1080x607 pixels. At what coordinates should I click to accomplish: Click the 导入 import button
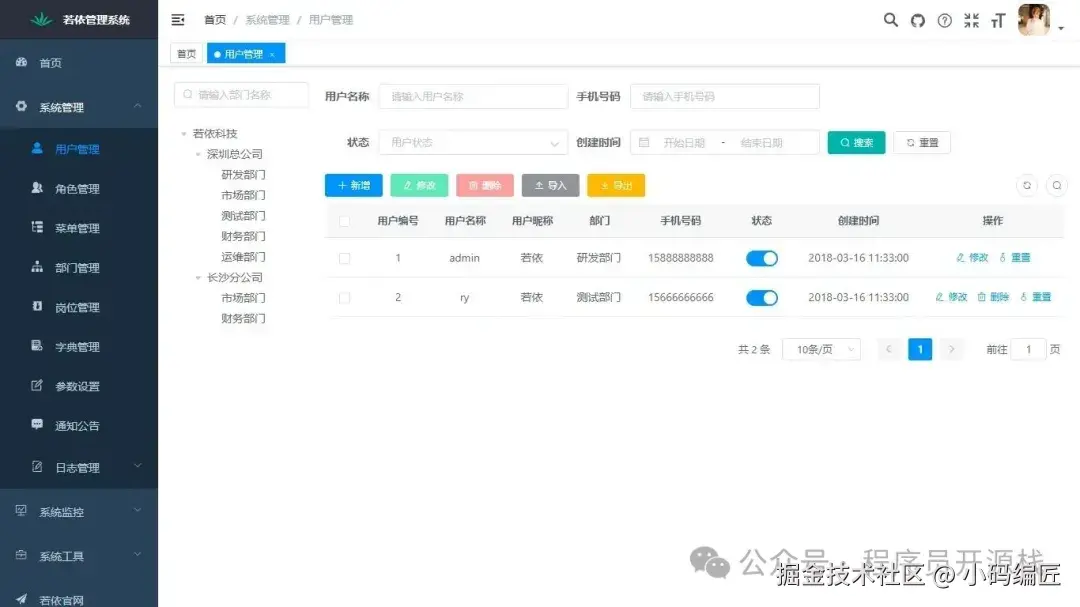pyautogui.click(x=550, y=185)
